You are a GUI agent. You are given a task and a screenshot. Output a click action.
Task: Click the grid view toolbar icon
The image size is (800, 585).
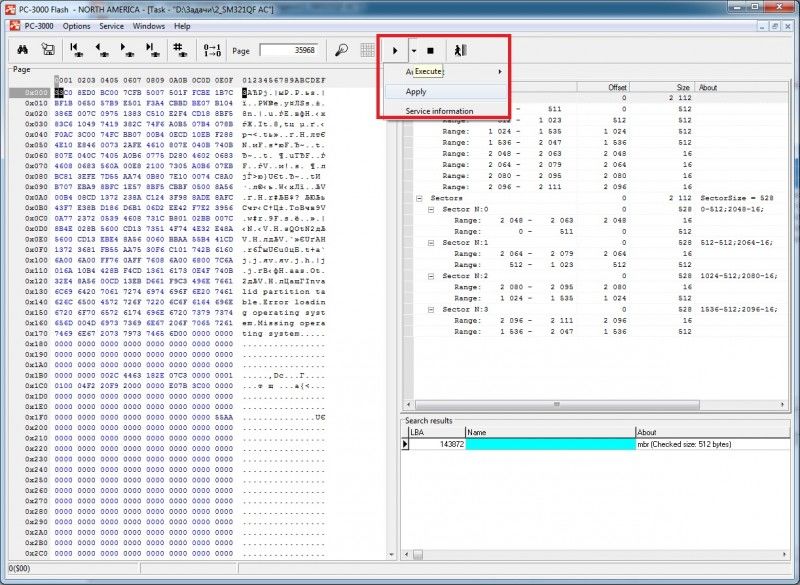tap(367, 50)
